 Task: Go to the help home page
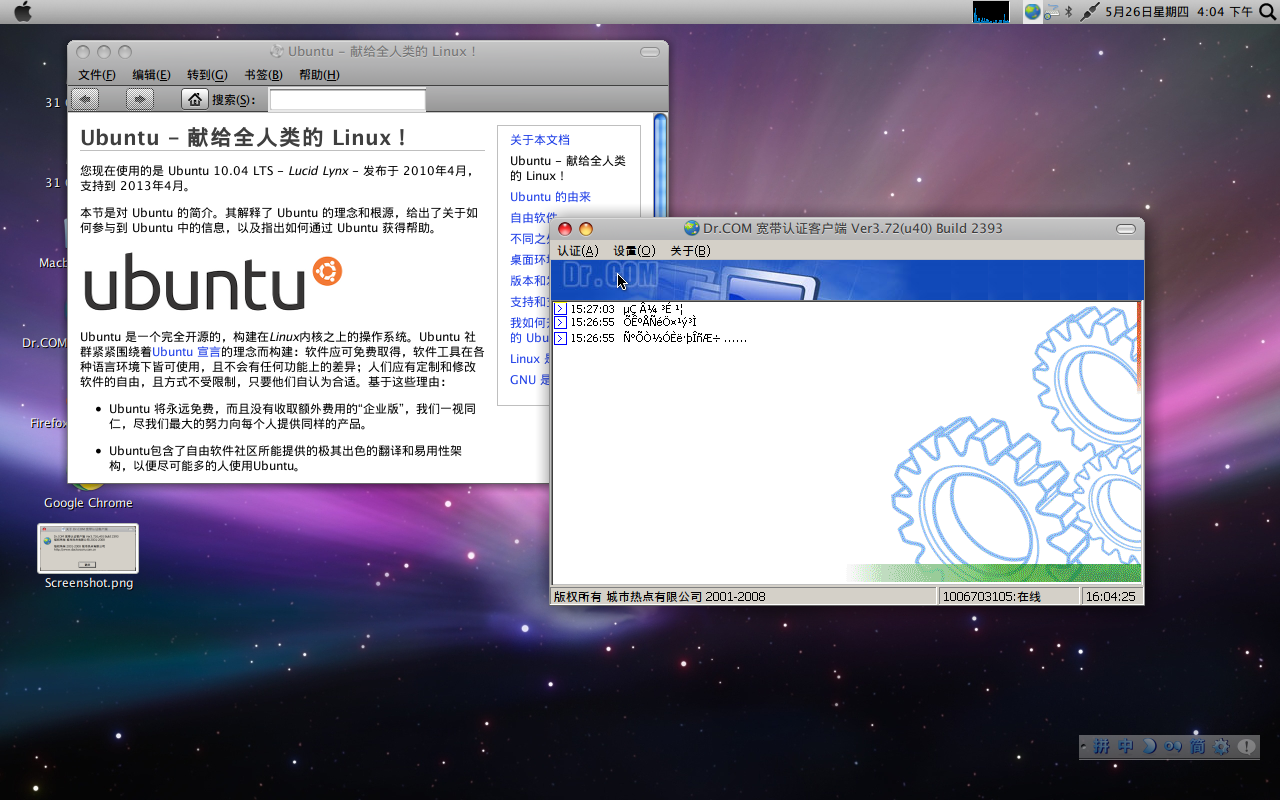(x=194, y=99)
